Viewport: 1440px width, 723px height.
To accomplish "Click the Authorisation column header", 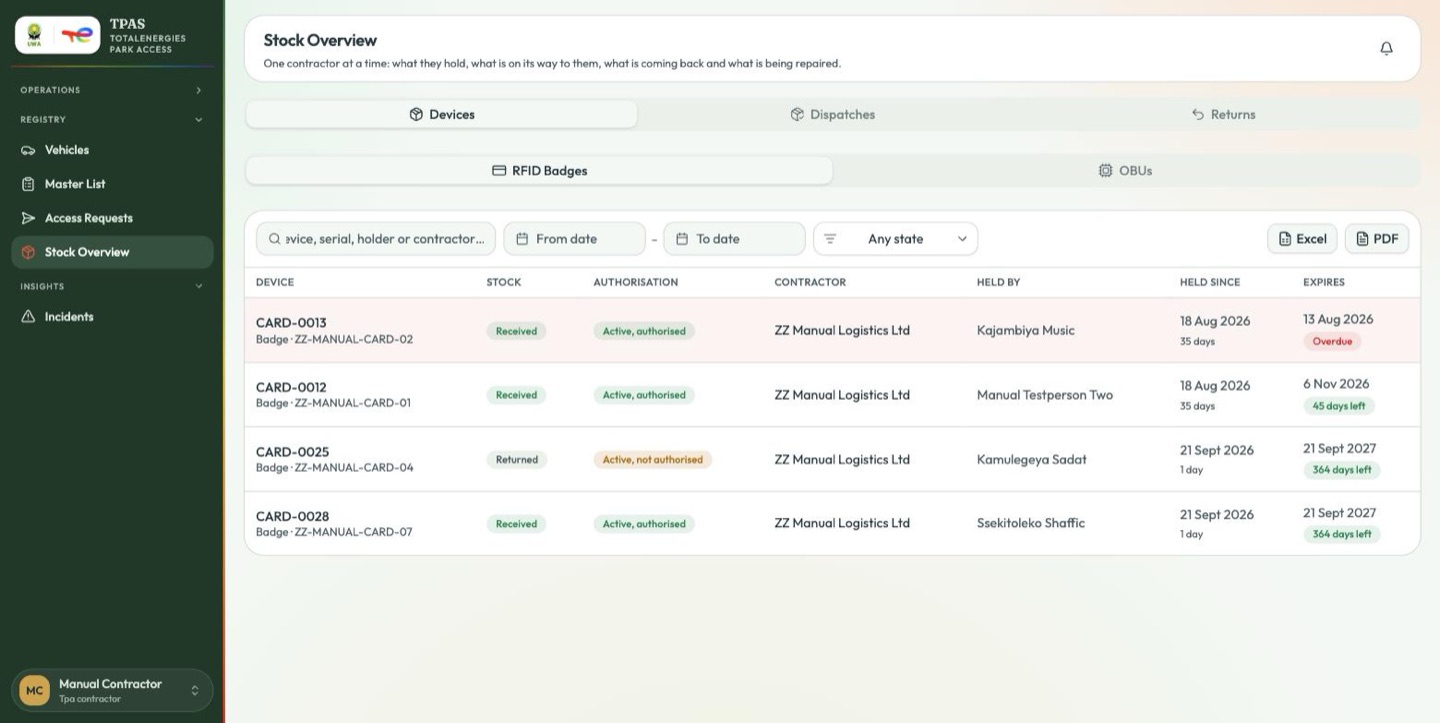I will tap(636, 282).
